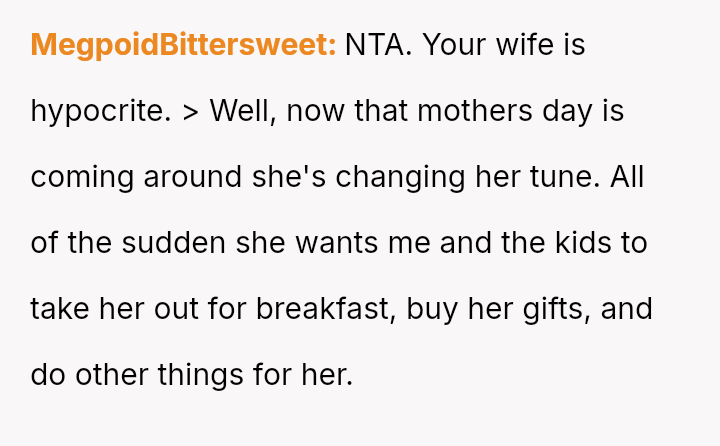Click the quote marker before Well
This screenshot has height=446, width=720.
point(191,111)
